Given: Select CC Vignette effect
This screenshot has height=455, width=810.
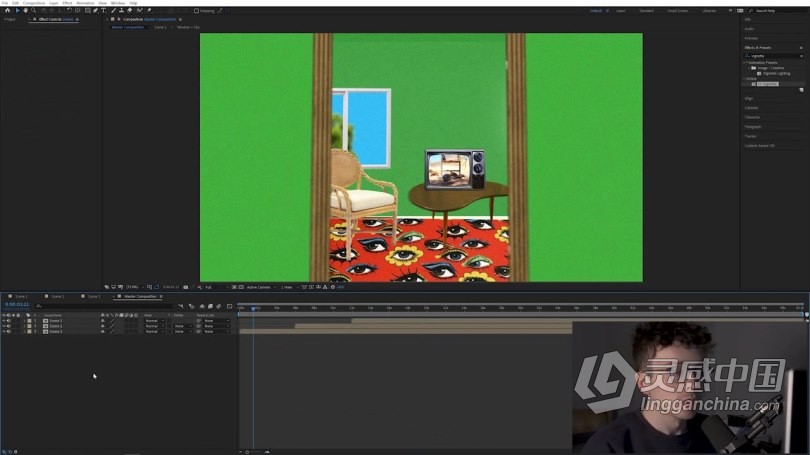Looking at the screenshot, I should tap(766, 84).
